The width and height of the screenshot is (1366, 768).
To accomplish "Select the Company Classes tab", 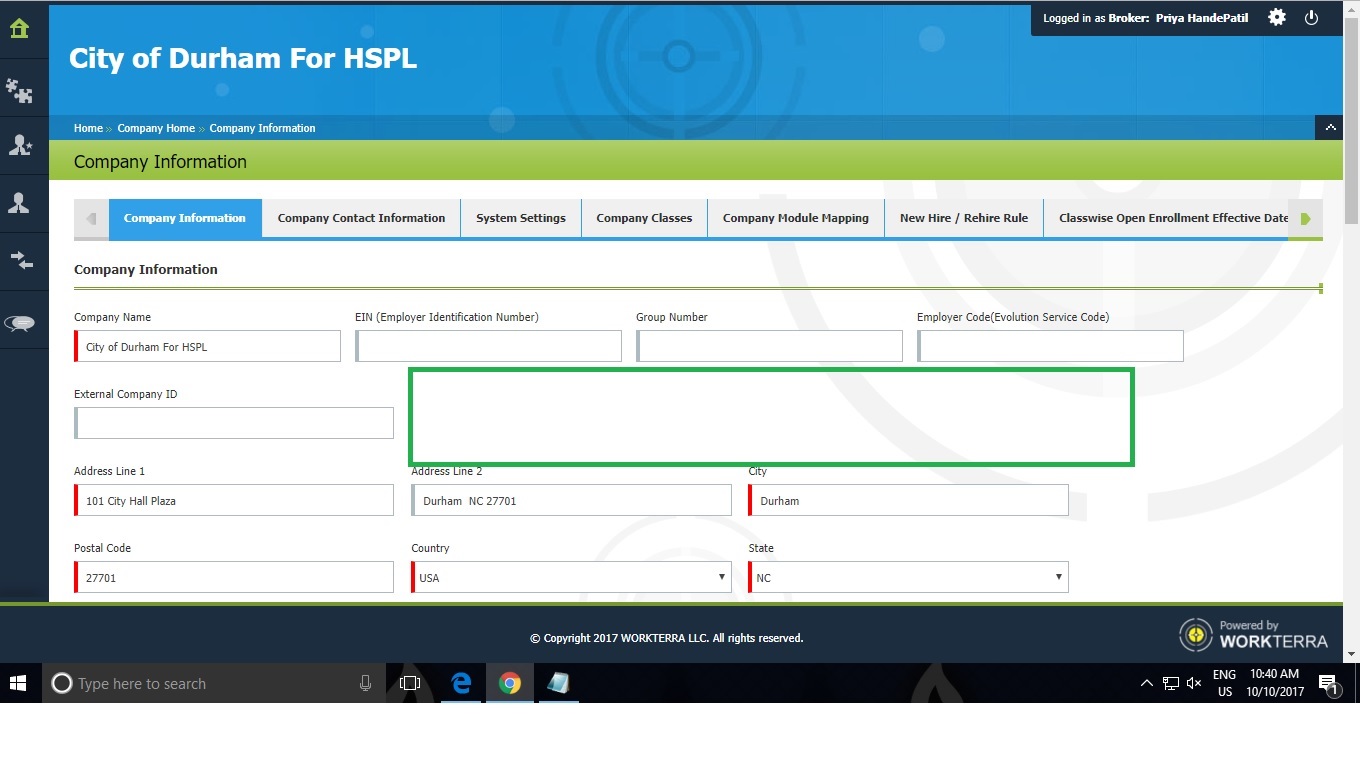I will (x=644, y=218).
